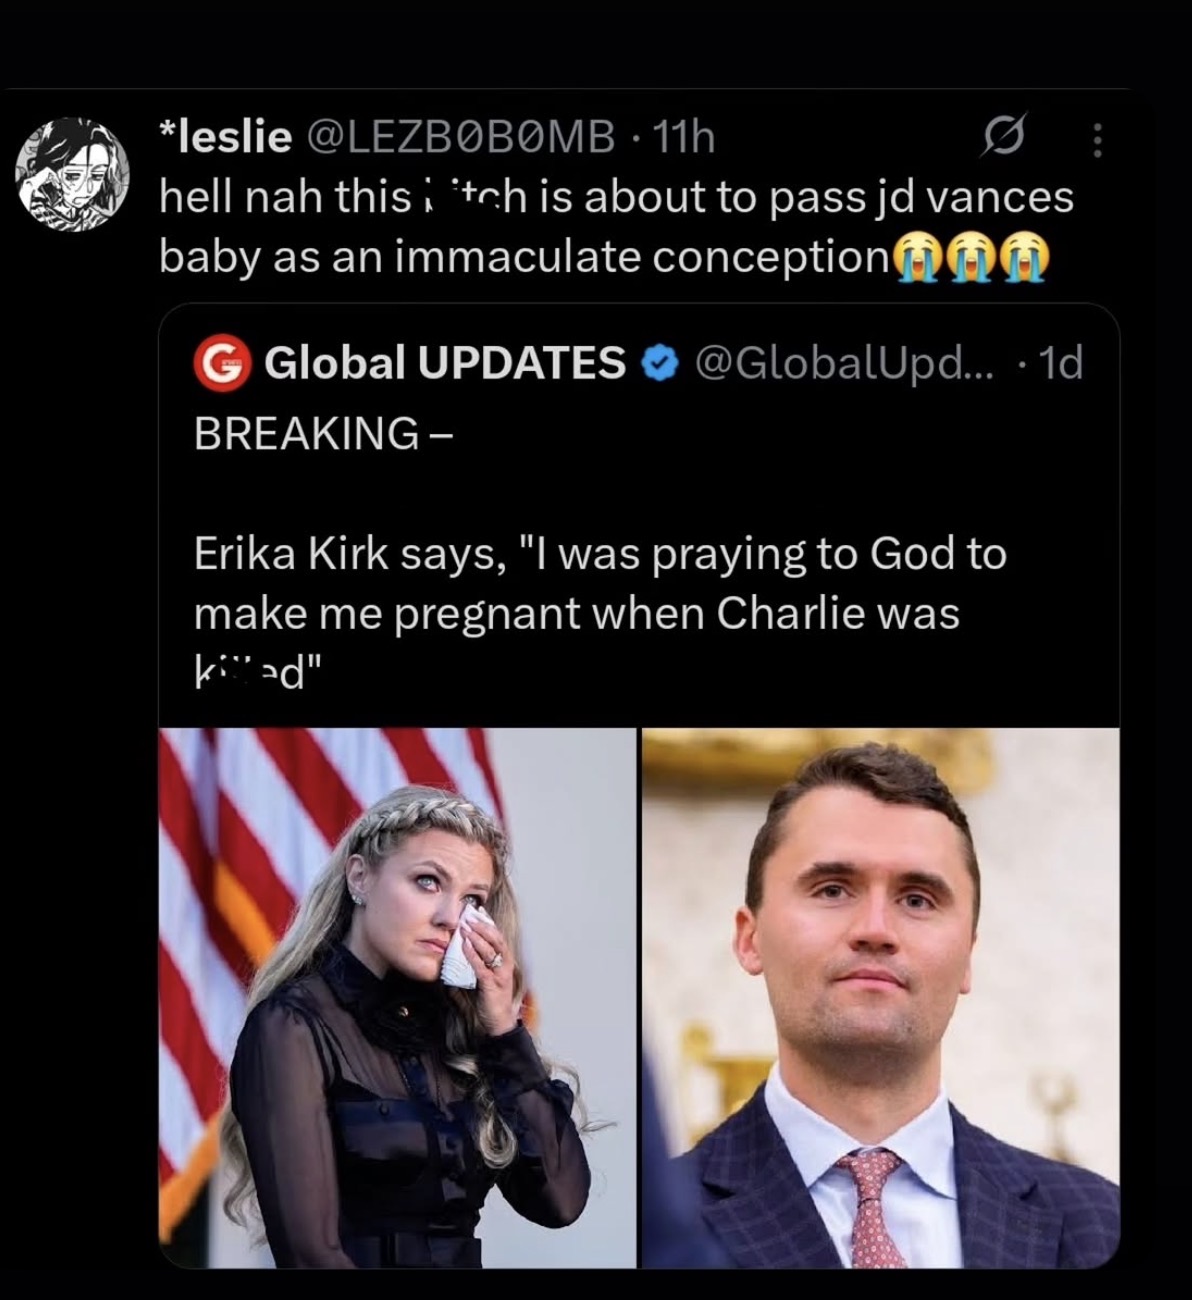This screenshot has width=1192, height=1300.
Task: Click the truncated @GlobalUpd... handle
Action: pos(843,363)
